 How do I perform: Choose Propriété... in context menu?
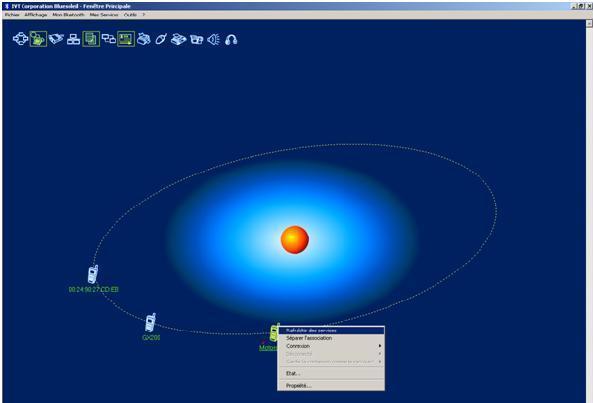(x=331, y=386)
